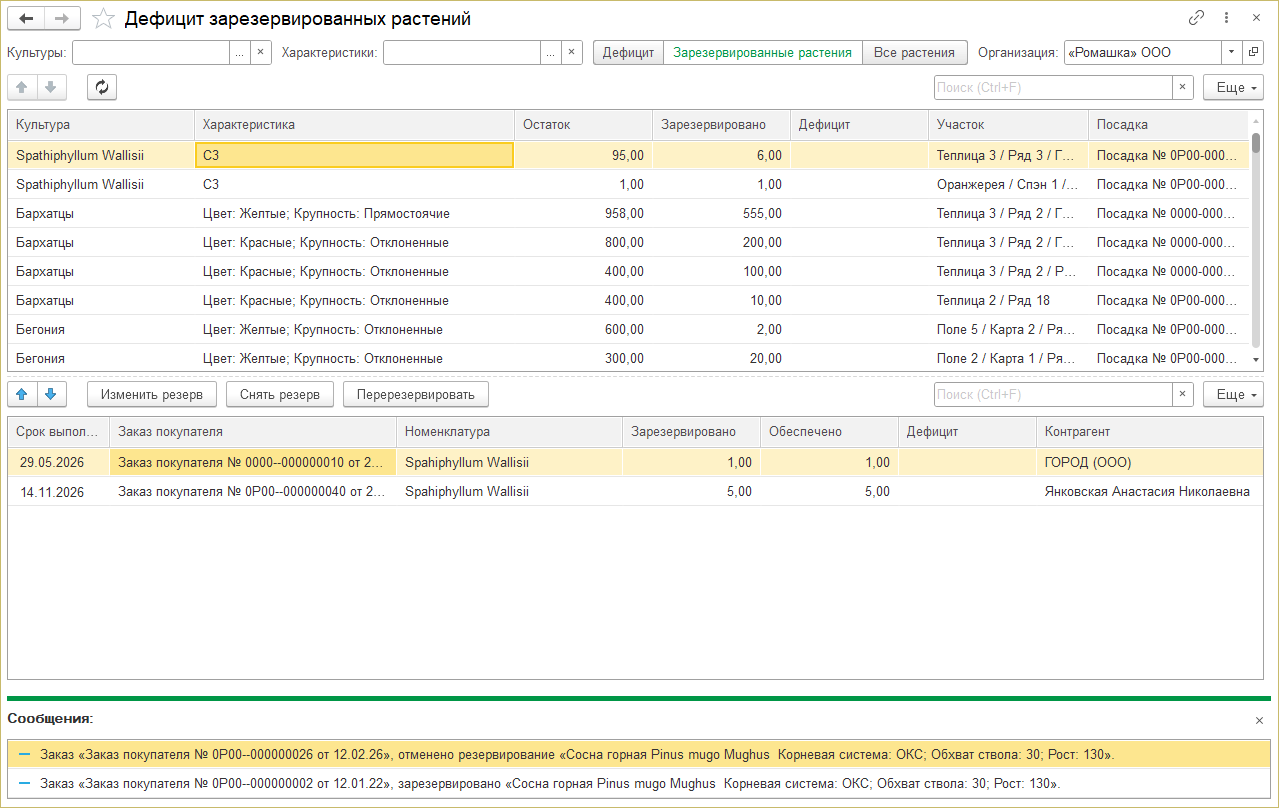
Task: Copy link to this form
Action: pos(1196,18)
